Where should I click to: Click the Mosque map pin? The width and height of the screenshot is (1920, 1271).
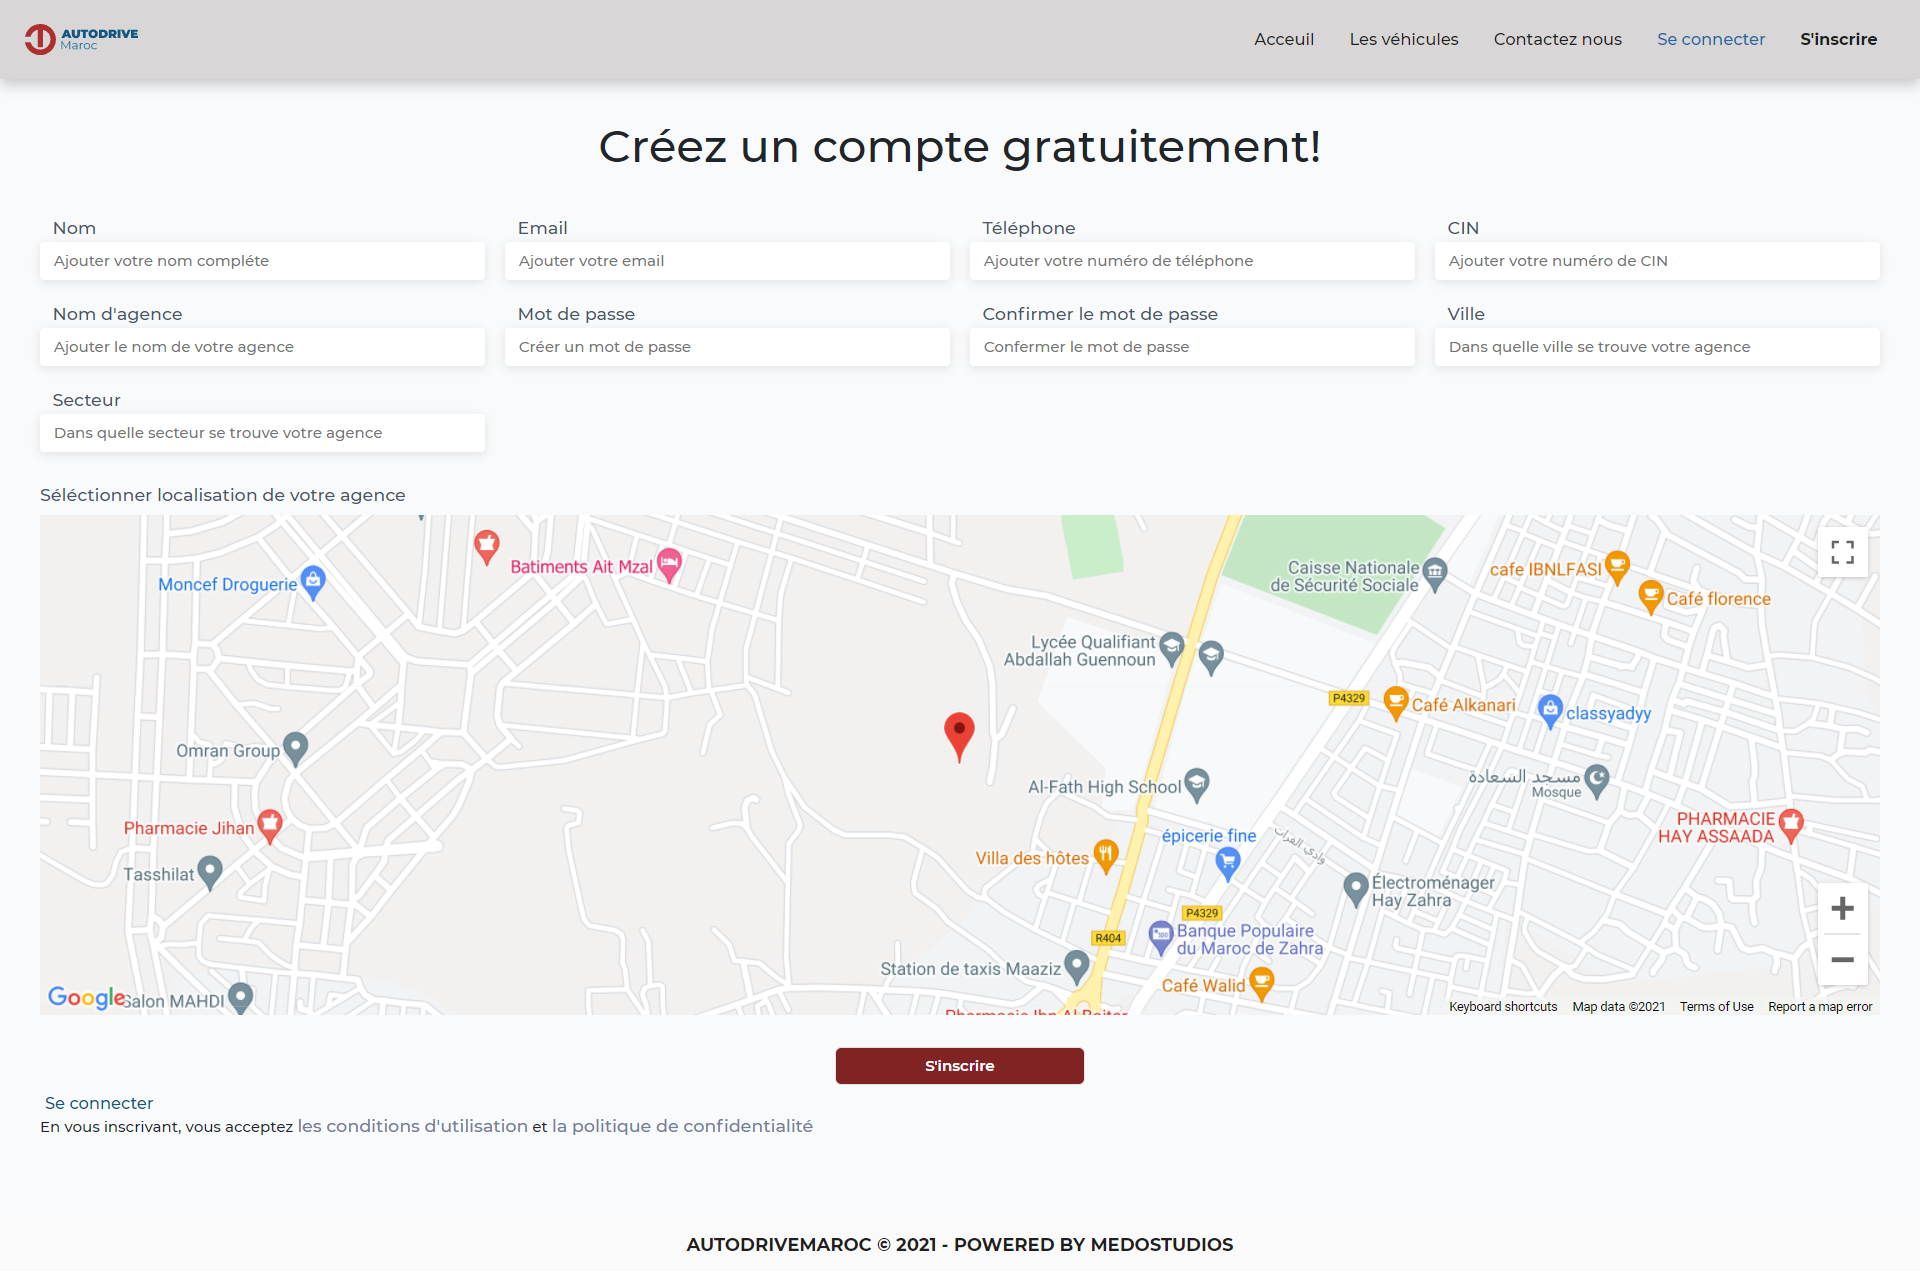pyautogui.click(x=1597, y=782)
